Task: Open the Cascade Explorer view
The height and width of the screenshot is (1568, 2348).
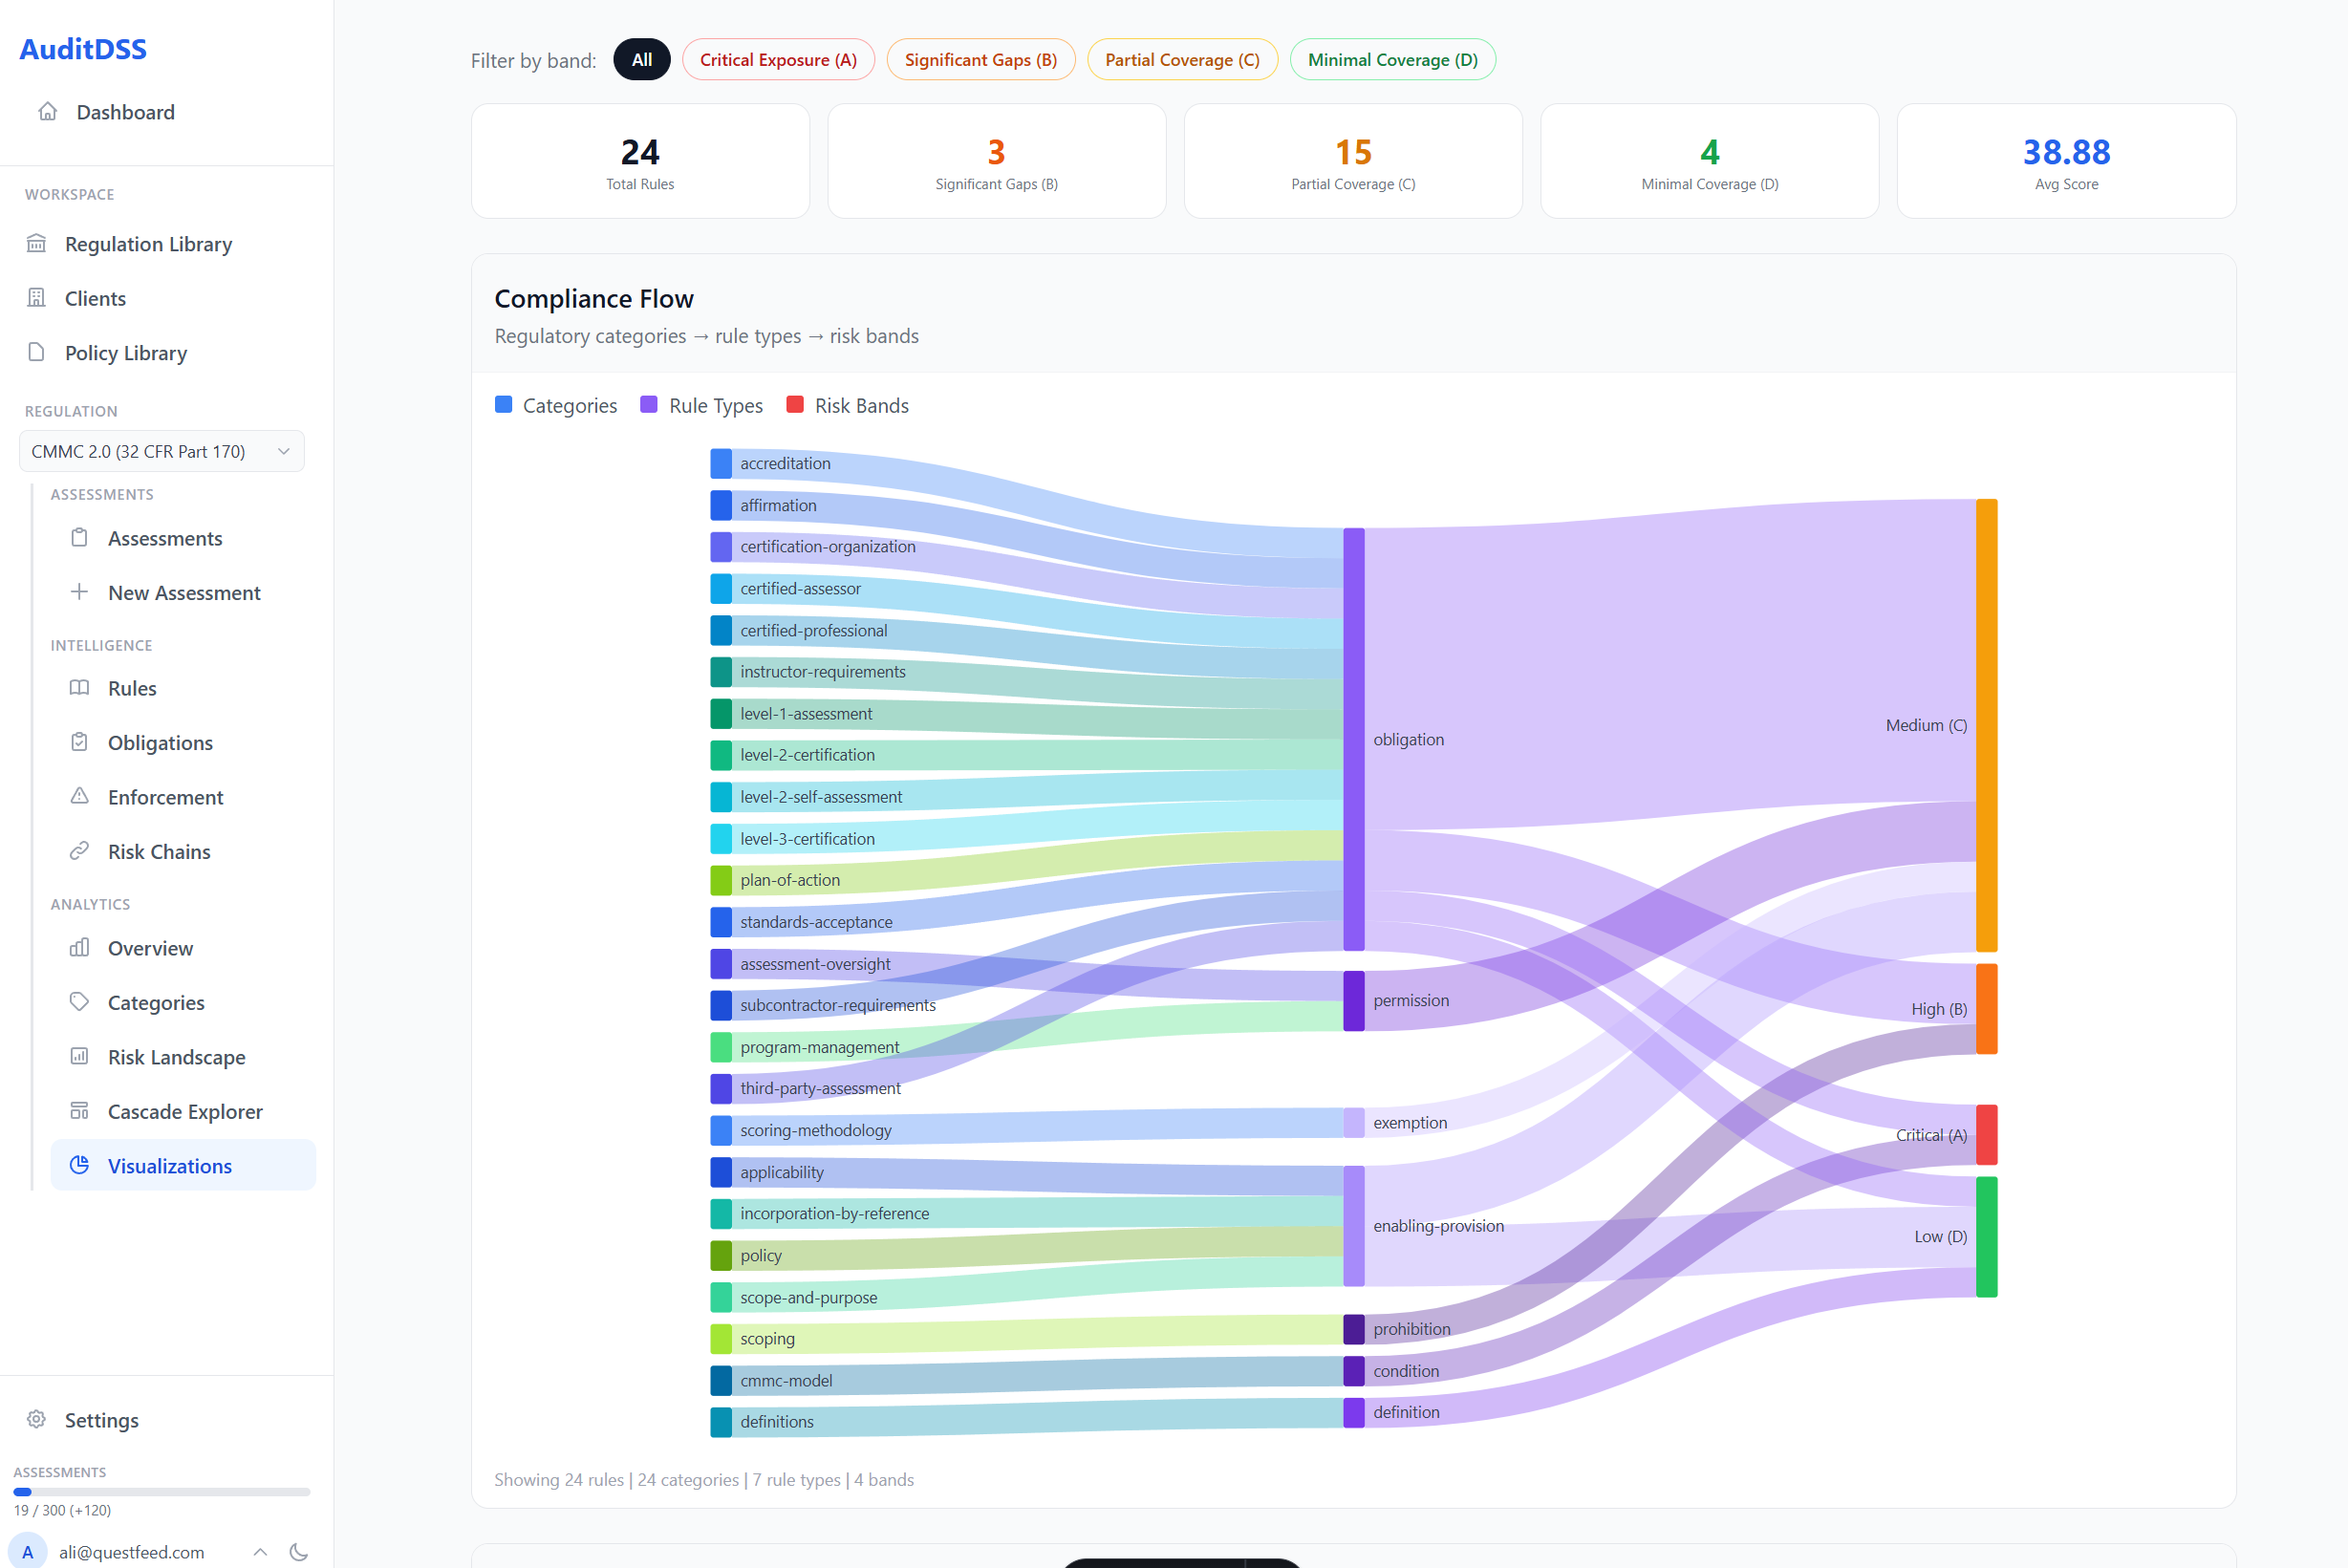Action: point(184,1111)
